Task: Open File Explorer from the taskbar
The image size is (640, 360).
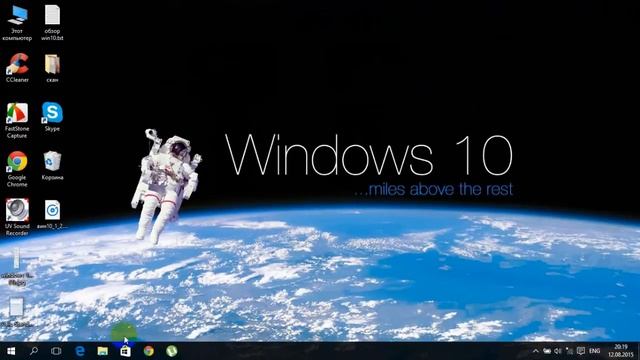Action: click(x=102, y=351)
